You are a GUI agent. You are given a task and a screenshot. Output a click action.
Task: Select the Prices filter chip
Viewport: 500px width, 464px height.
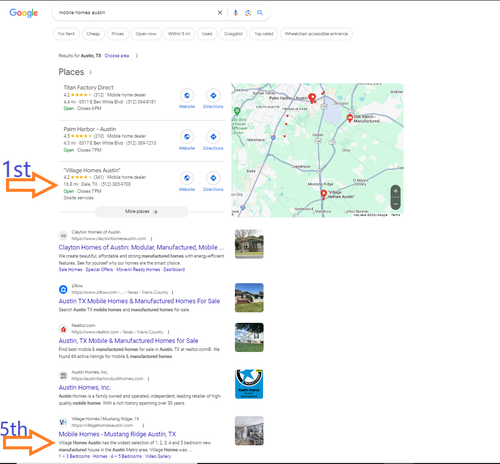(118, 34)
